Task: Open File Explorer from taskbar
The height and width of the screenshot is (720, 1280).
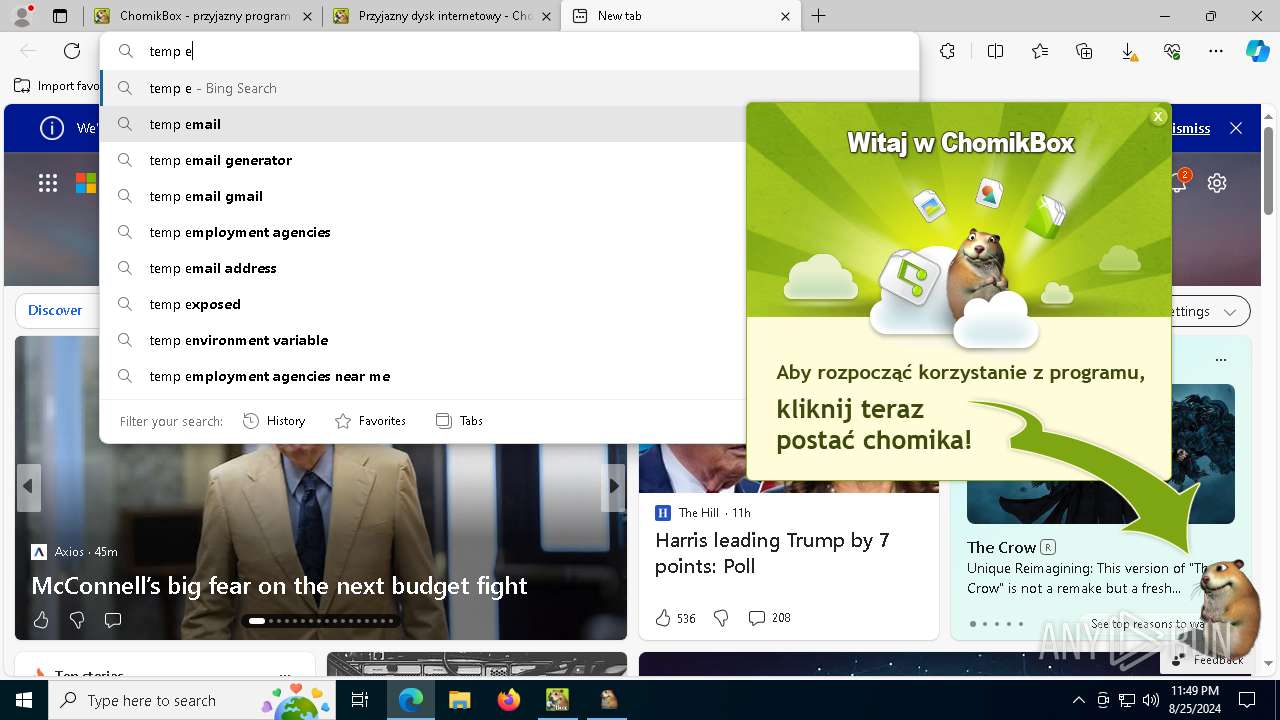Action: tap(459, 701)
